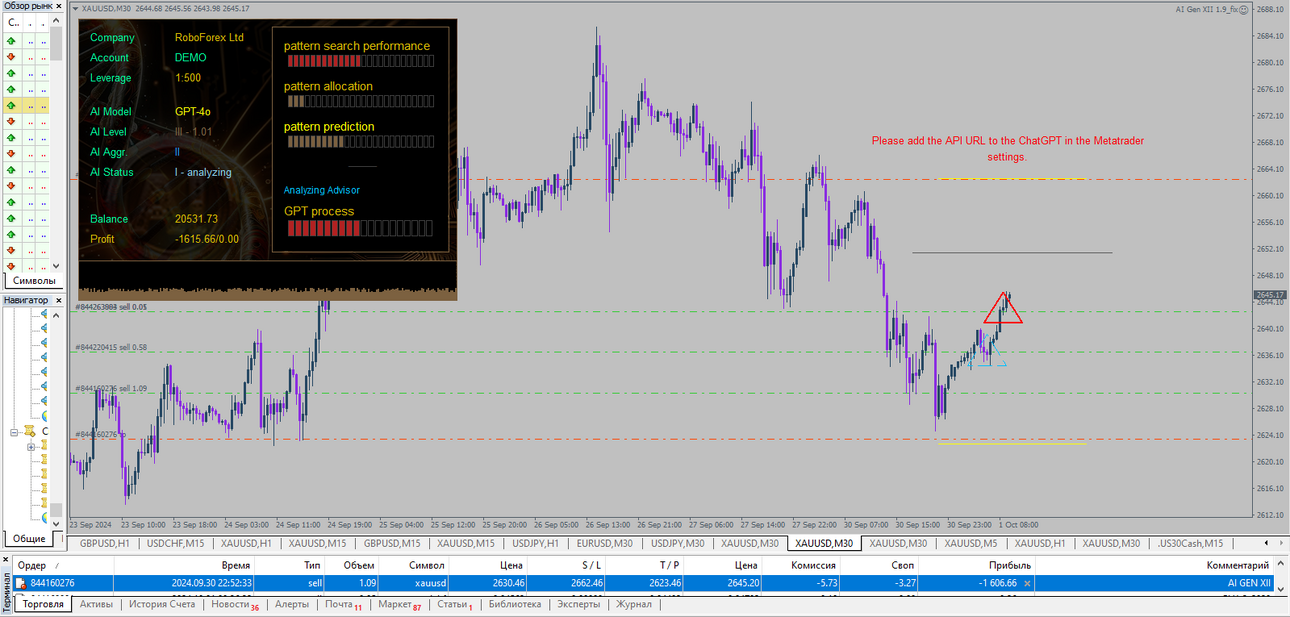Open the Торговля terminal tab
The height and width of the screenshot is (617, 1290).
pos(43,604)
